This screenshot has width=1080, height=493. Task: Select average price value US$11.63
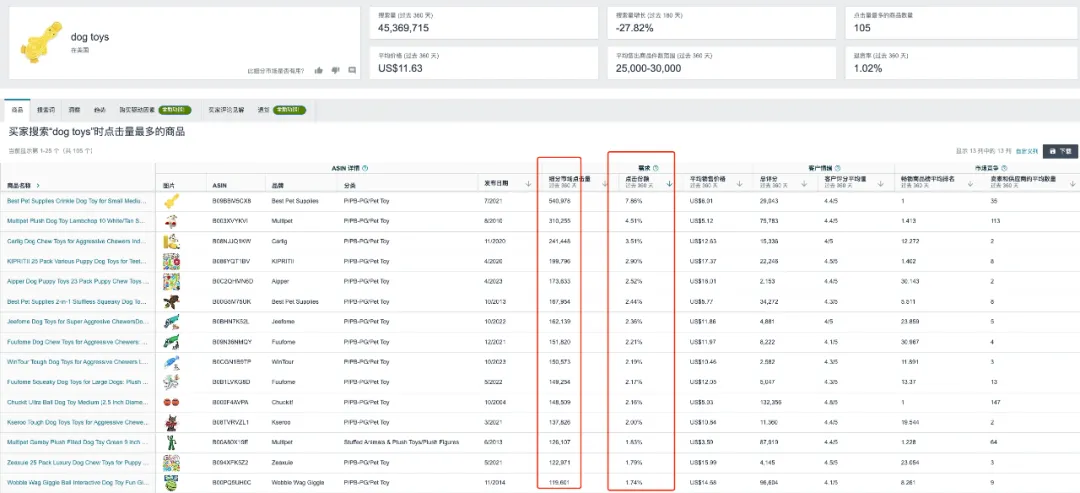[x=400, y=68]
